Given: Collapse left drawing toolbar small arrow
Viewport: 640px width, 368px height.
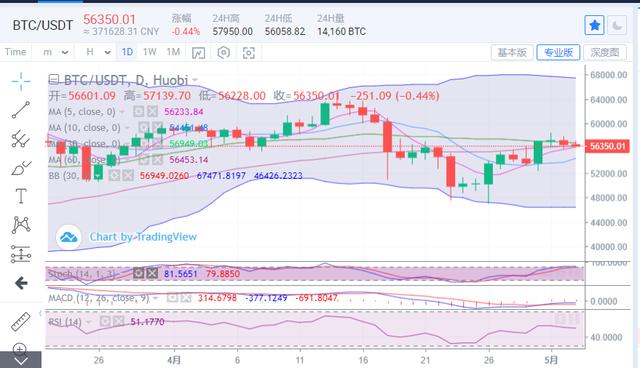Looking at the screenshot, I should pyautogui.click(x=40, y=313).
